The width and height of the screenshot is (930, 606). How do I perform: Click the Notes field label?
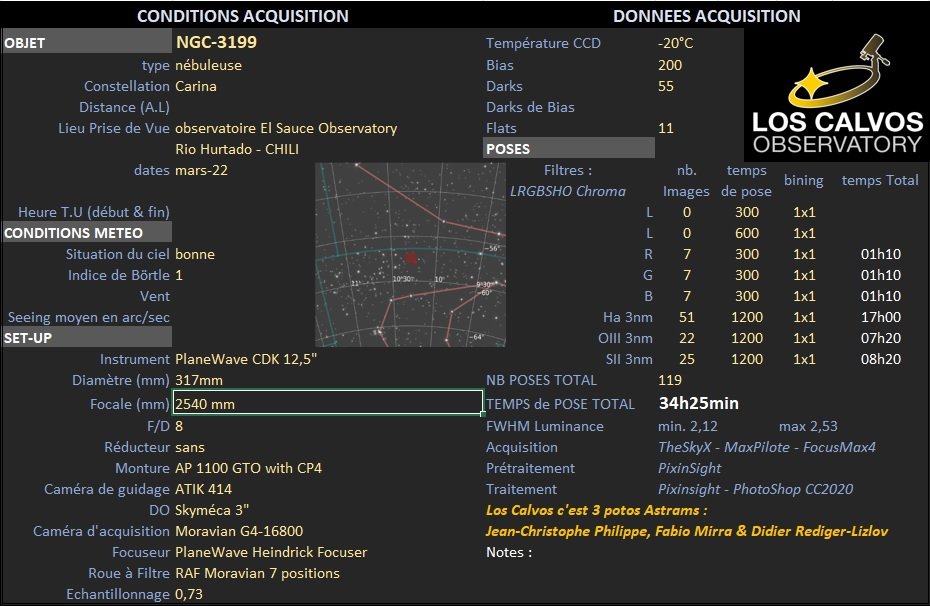pyautogui.click(x=509, y=552)
